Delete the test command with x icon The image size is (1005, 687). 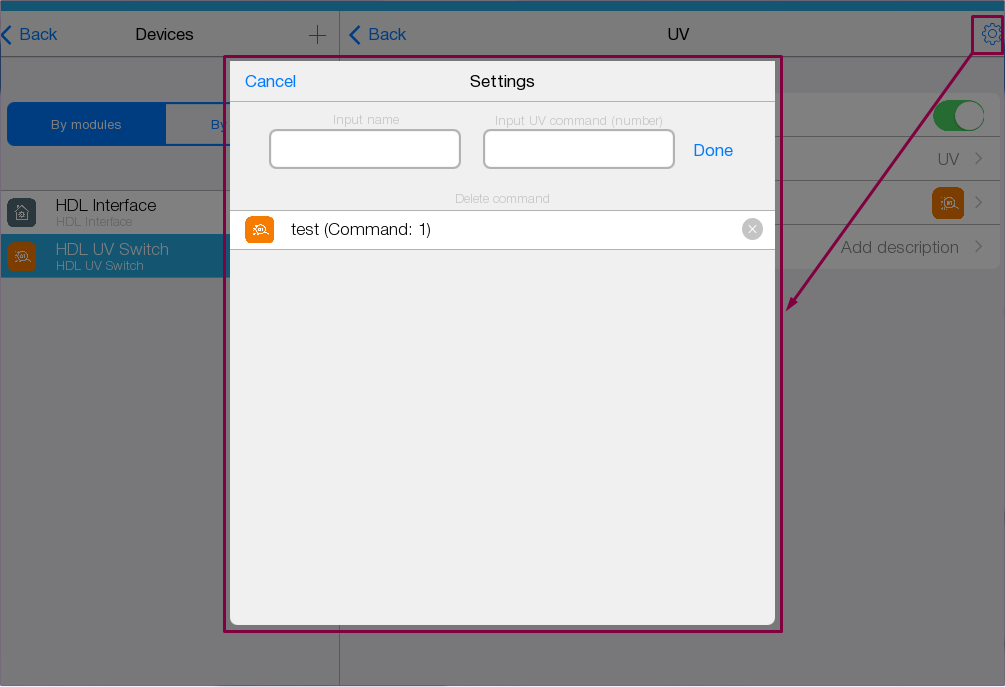coord(752,230)
